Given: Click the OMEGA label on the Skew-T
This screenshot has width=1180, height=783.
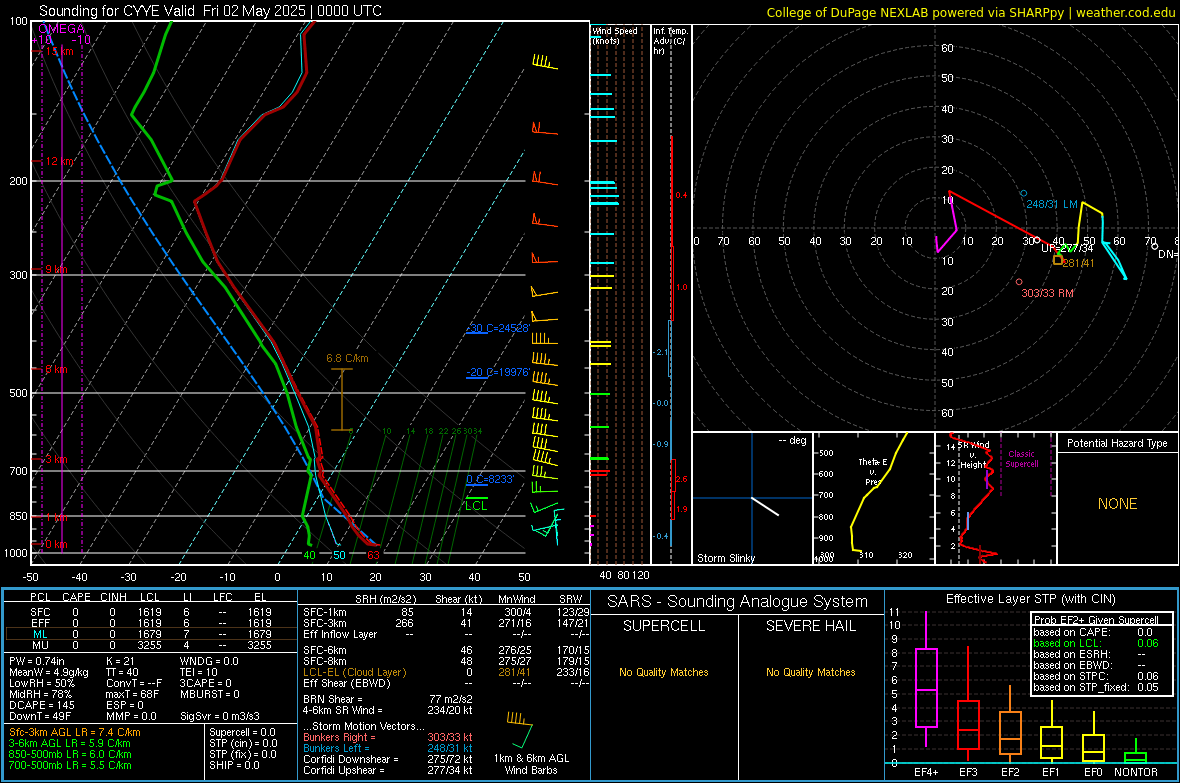Looking at the screenshot, I should (62, 29).
